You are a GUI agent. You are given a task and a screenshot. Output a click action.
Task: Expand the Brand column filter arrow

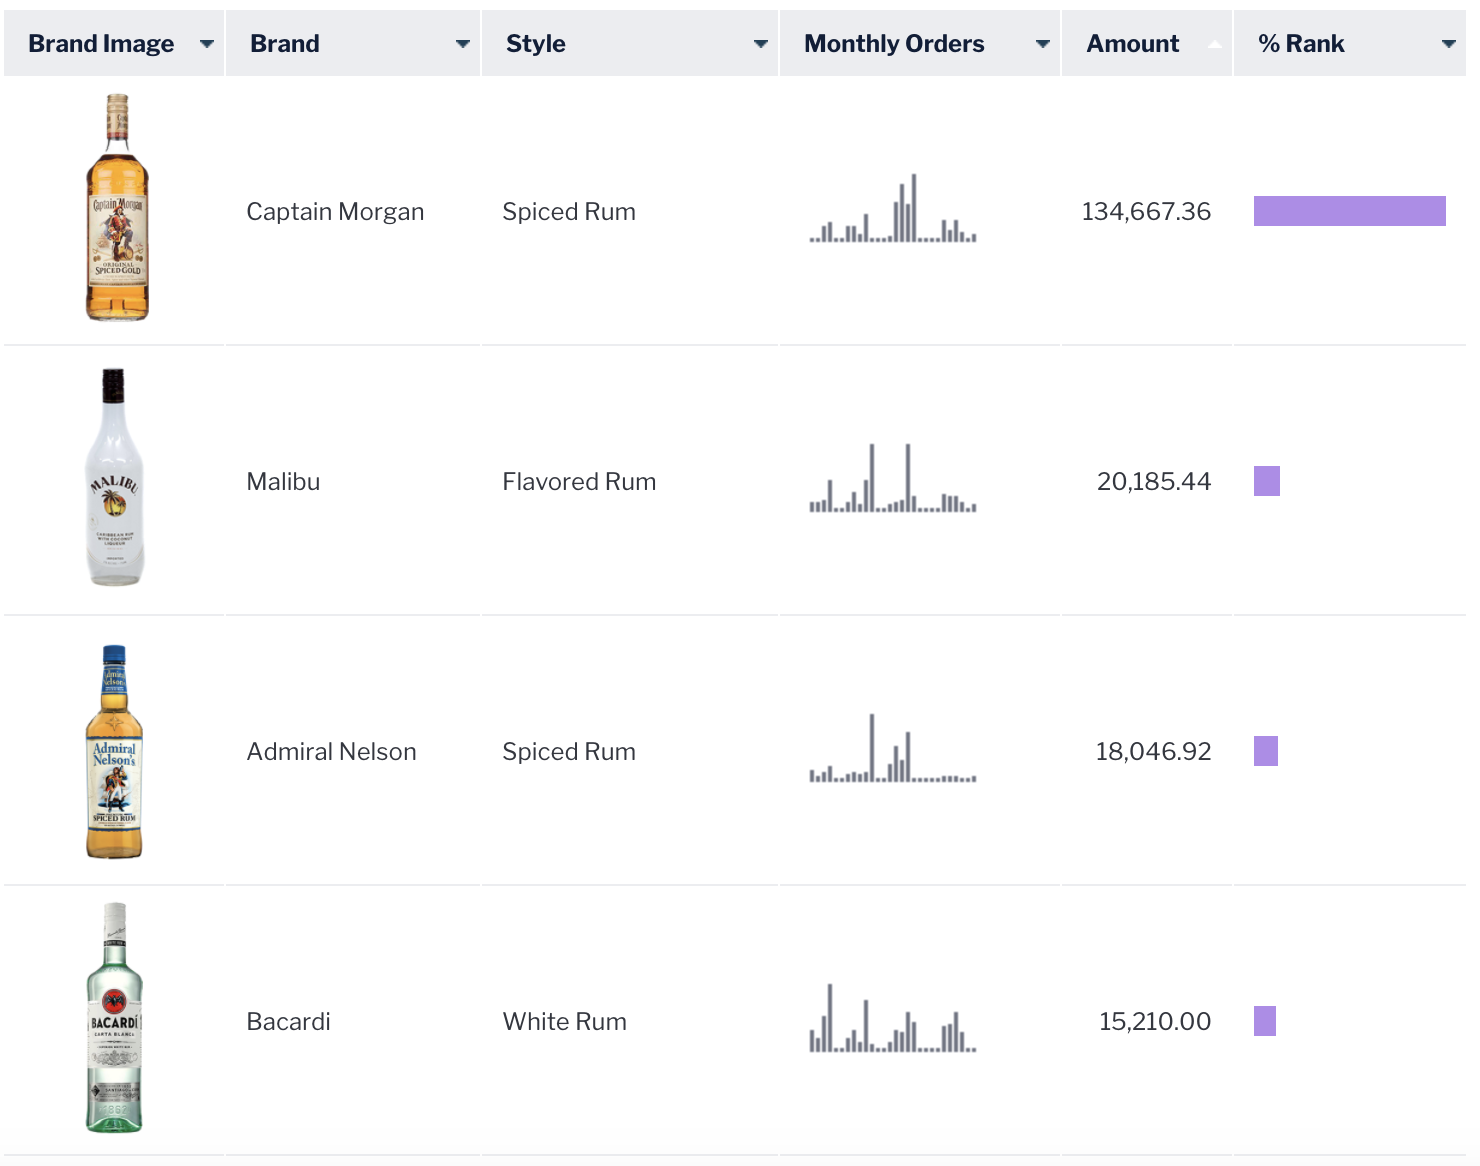(462, 44)
